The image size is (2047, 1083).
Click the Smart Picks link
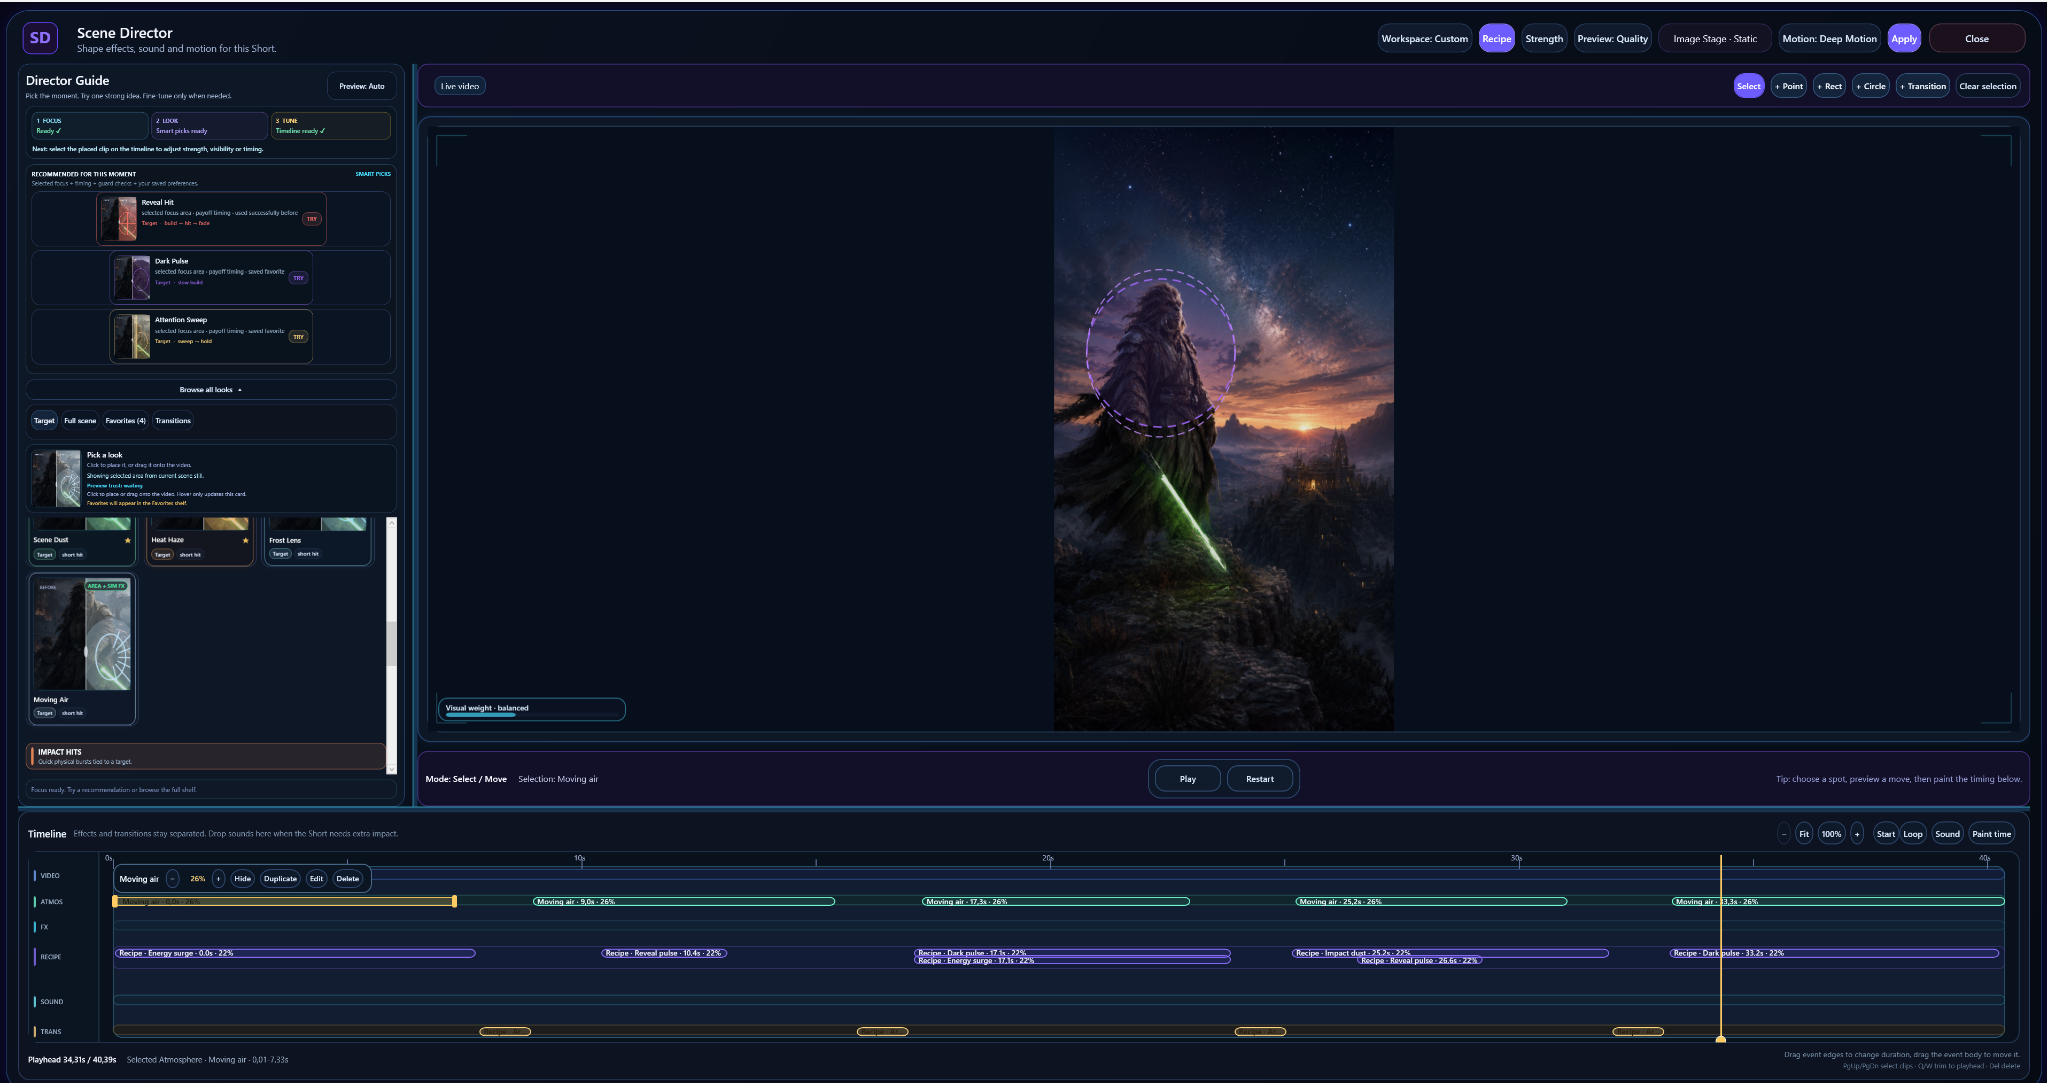pyautogui.click(x=373, y=174)
